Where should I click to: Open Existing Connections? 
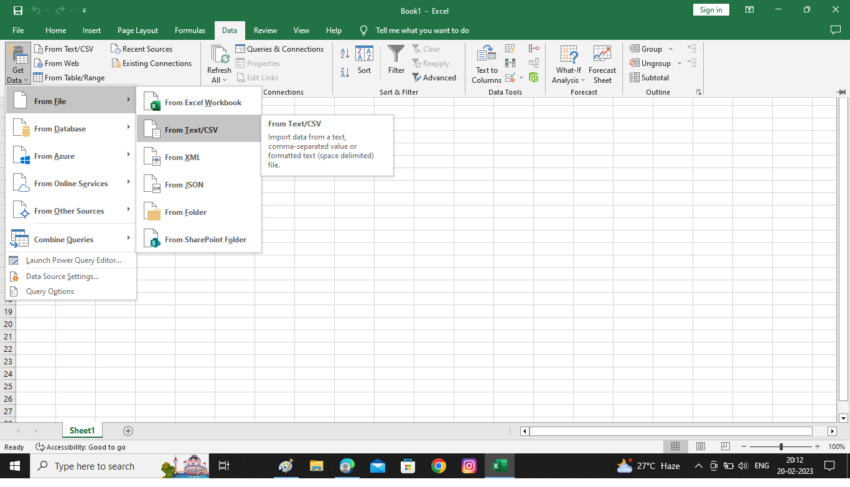(x=152, y=63)
